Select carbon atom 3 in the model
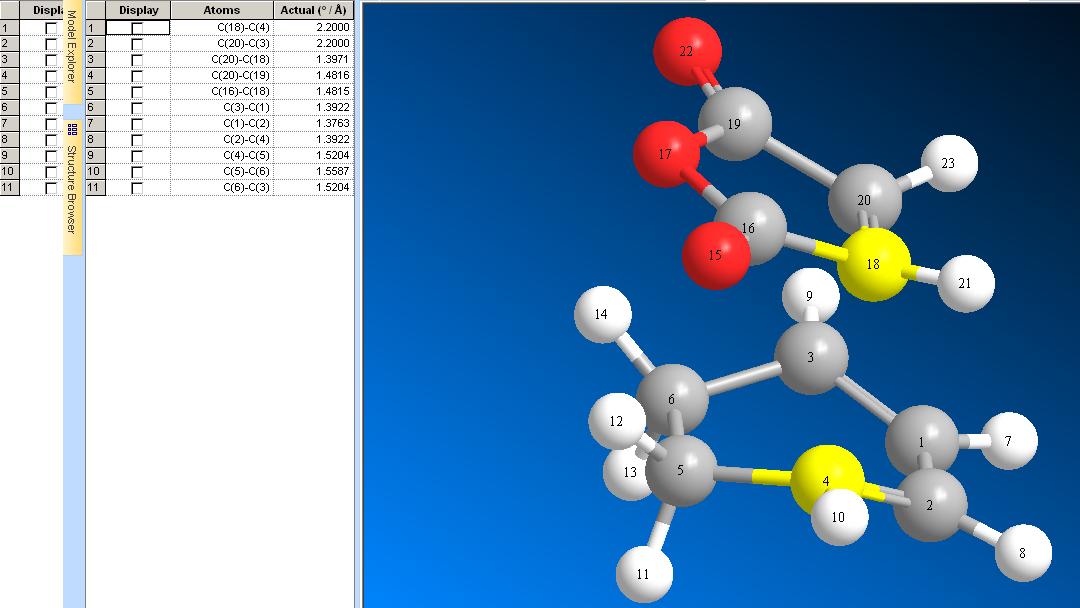 pyautogui.click(x=811, y=357)
